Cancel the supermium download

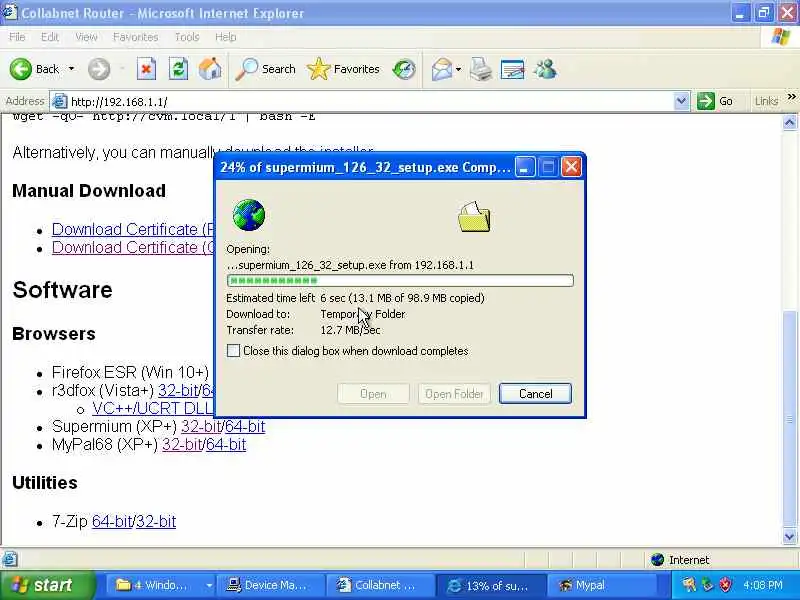pyautogui.click(x=535, y=393)
